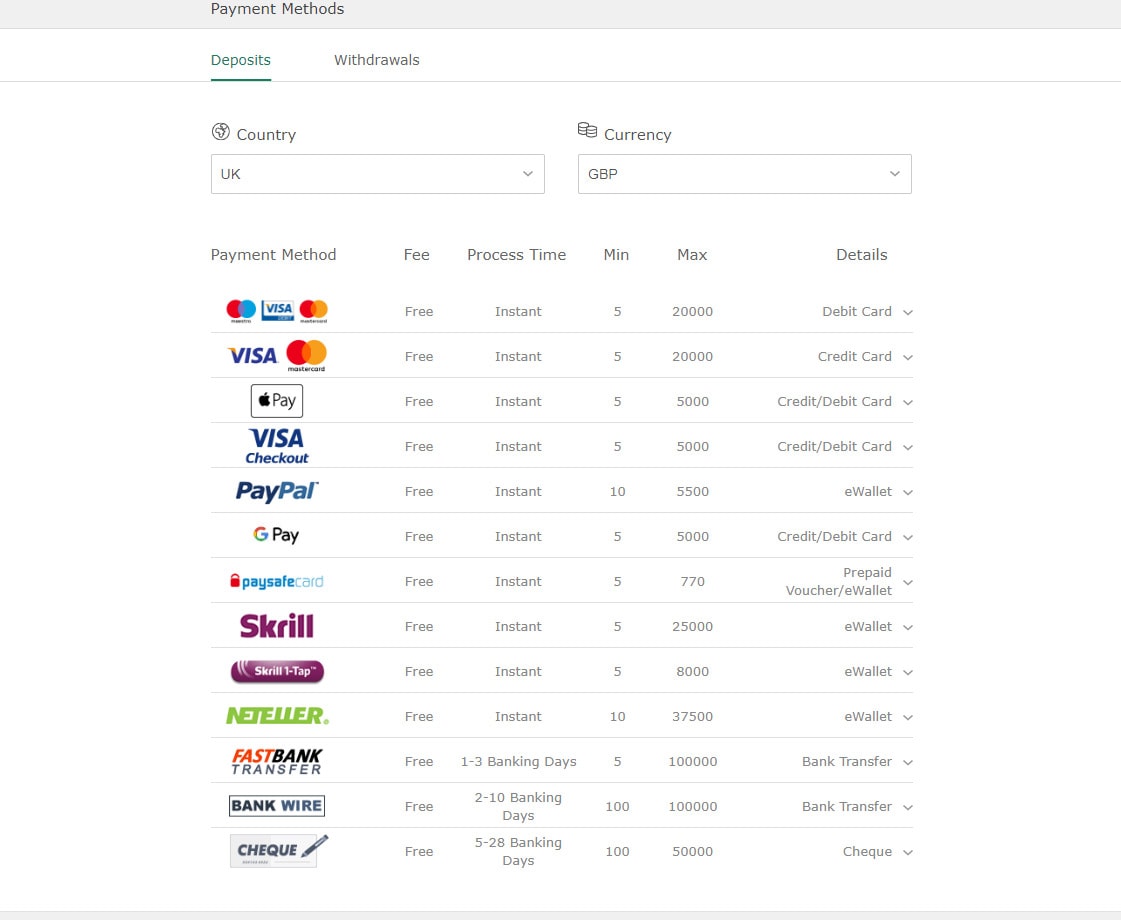The width and height of the screenshot is (1121, 920).
Task: Open the Currency dropdown showing GBP
Action: [x=744, y=174]
